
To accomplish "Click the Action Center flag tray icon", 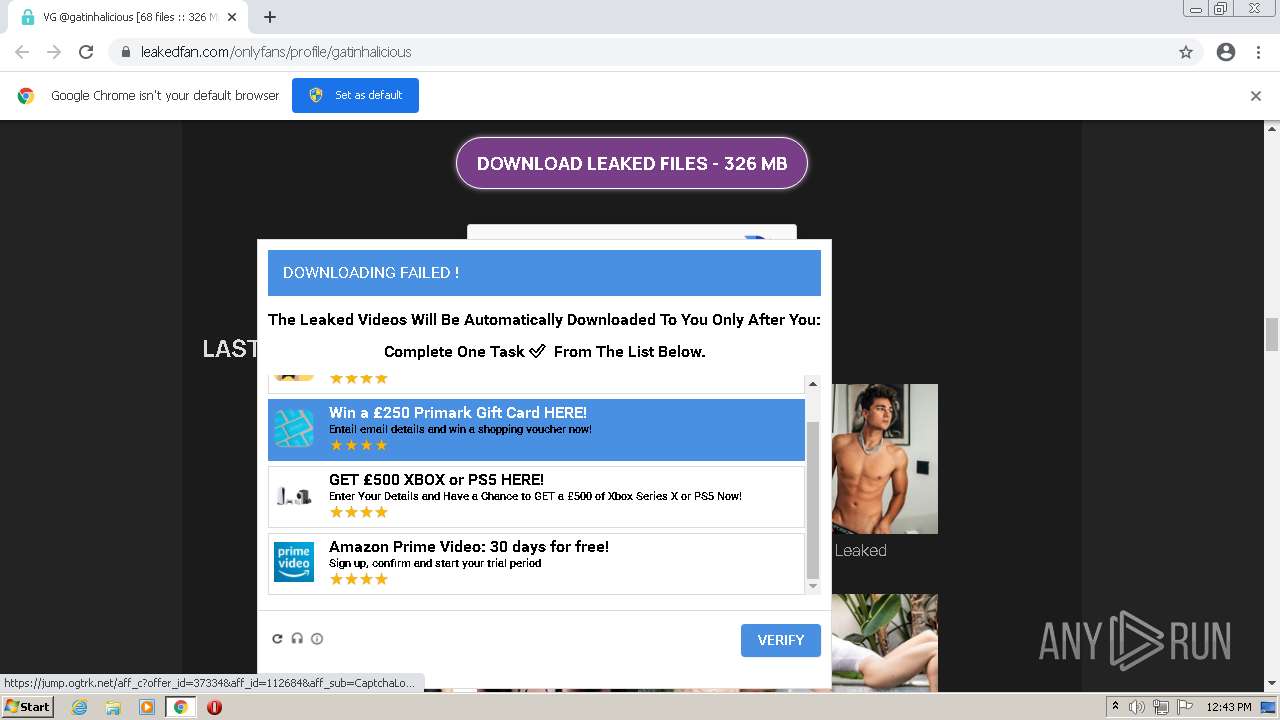I will (1183, 707).
